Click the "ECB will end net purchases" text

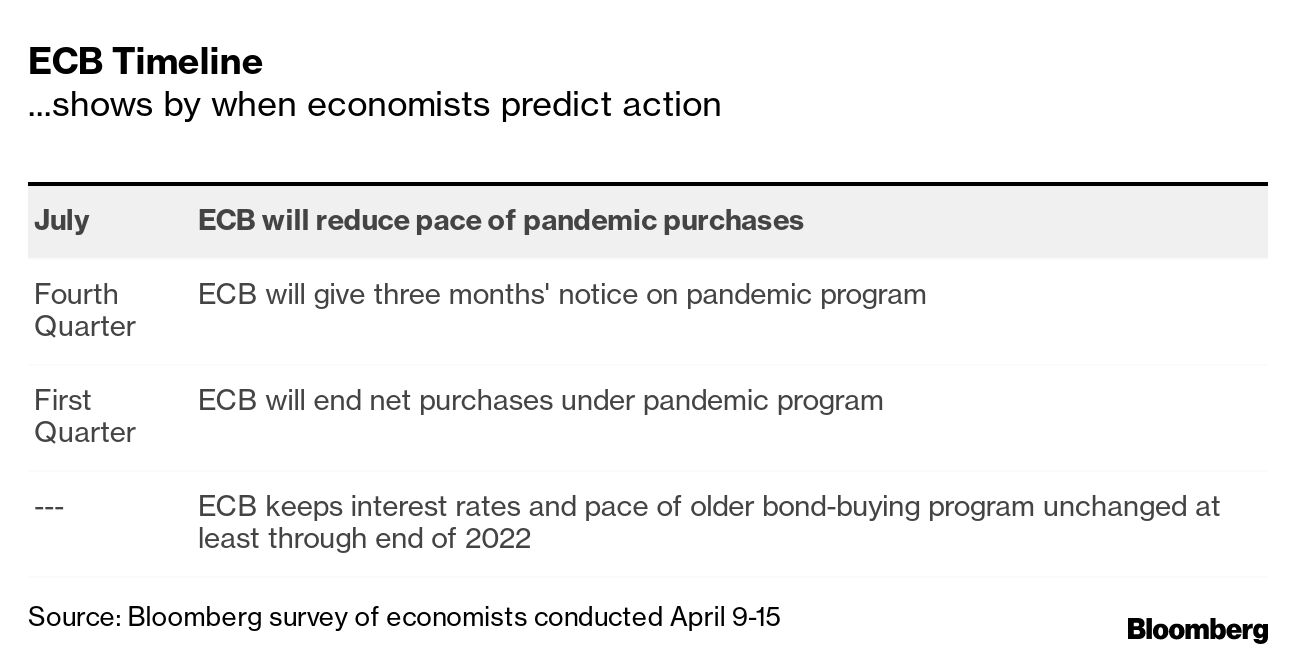pos(540,401)
